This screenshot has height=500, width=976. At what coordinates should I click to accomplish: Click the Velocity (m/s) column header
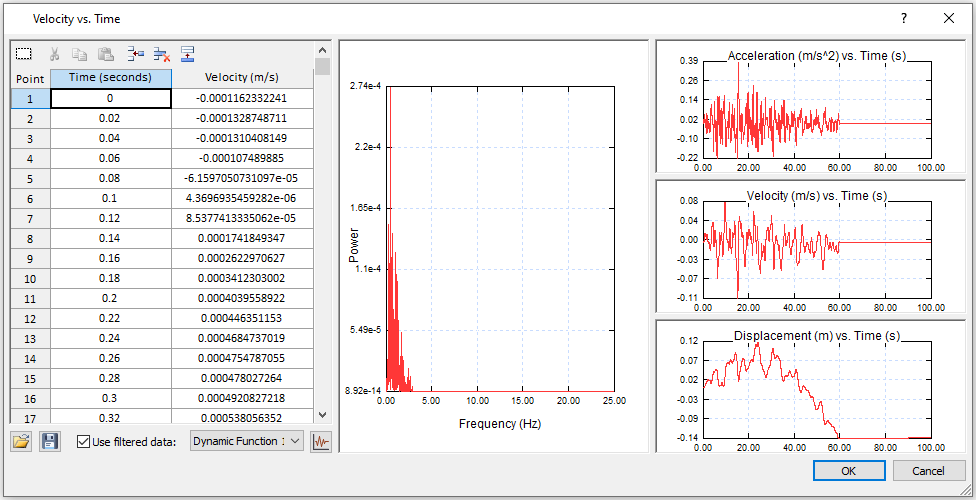click(242, 78)
